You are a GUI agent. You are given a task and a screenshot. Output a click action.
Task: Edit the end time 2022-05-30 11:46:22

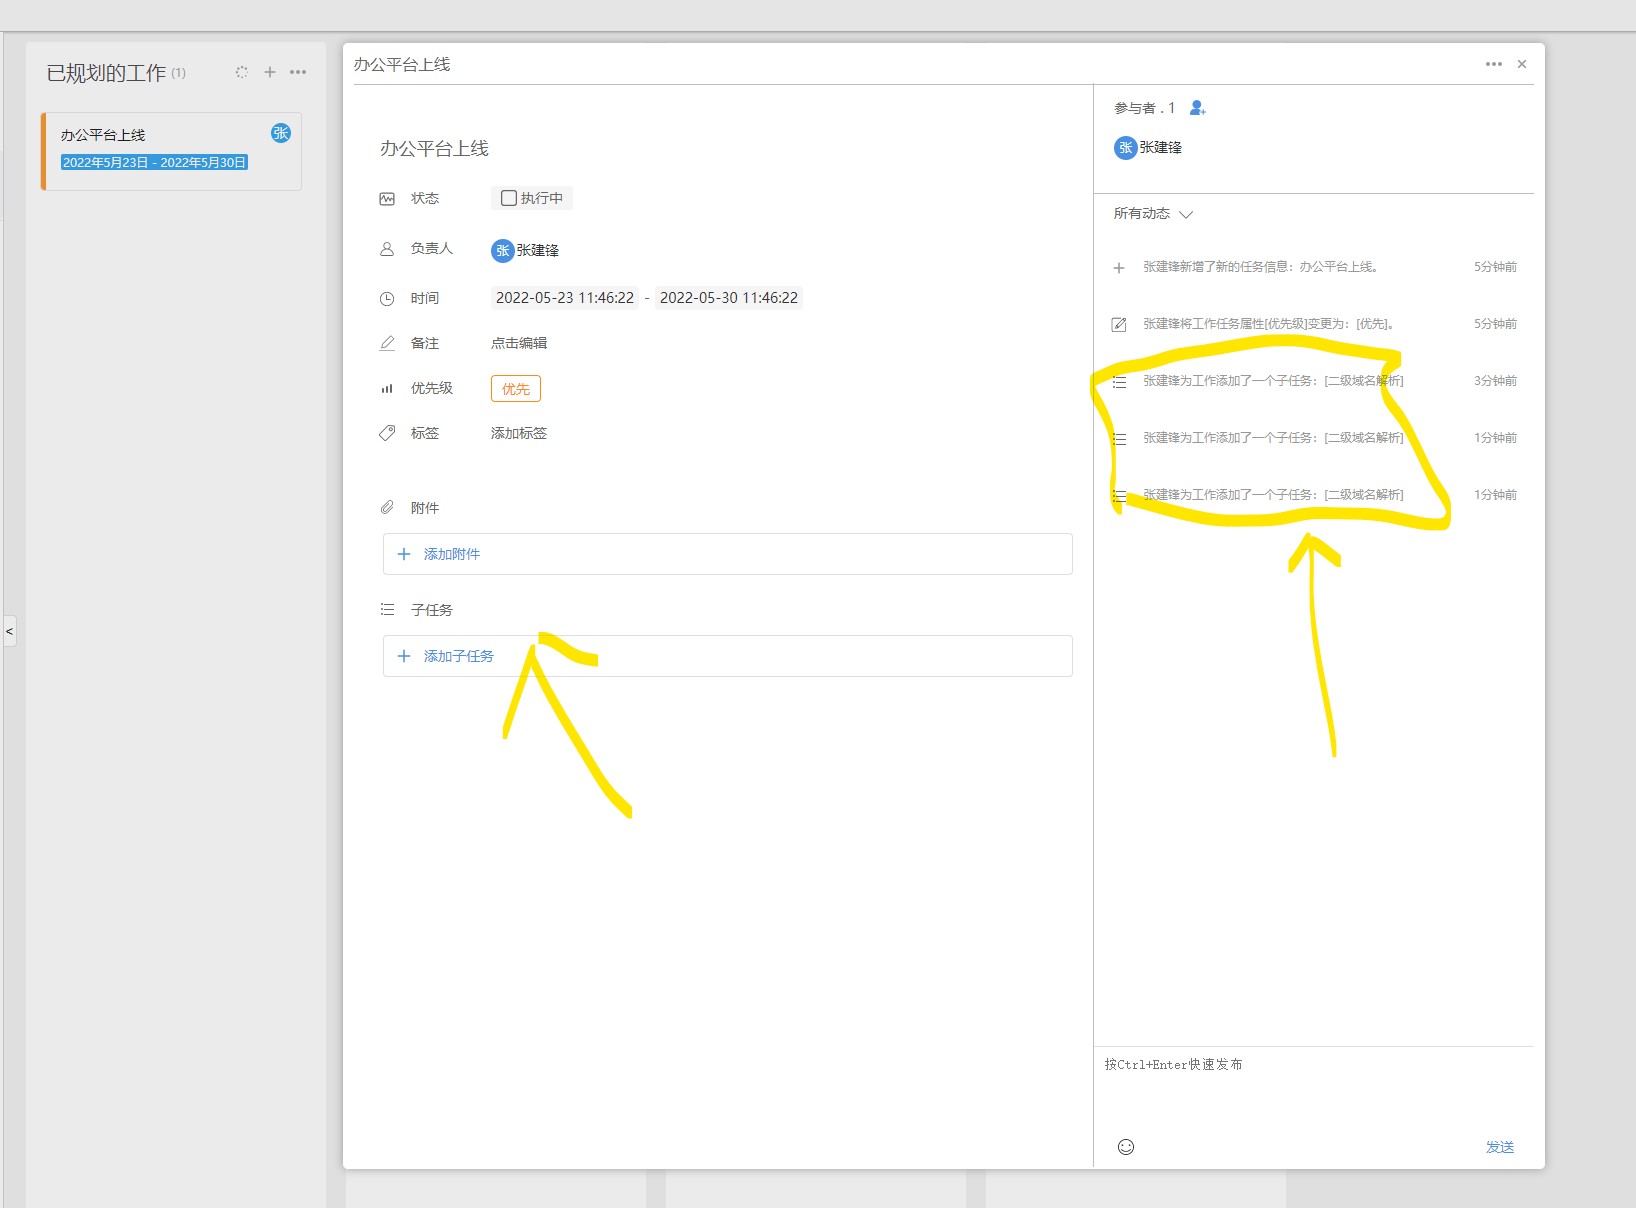tap(729, 298)
